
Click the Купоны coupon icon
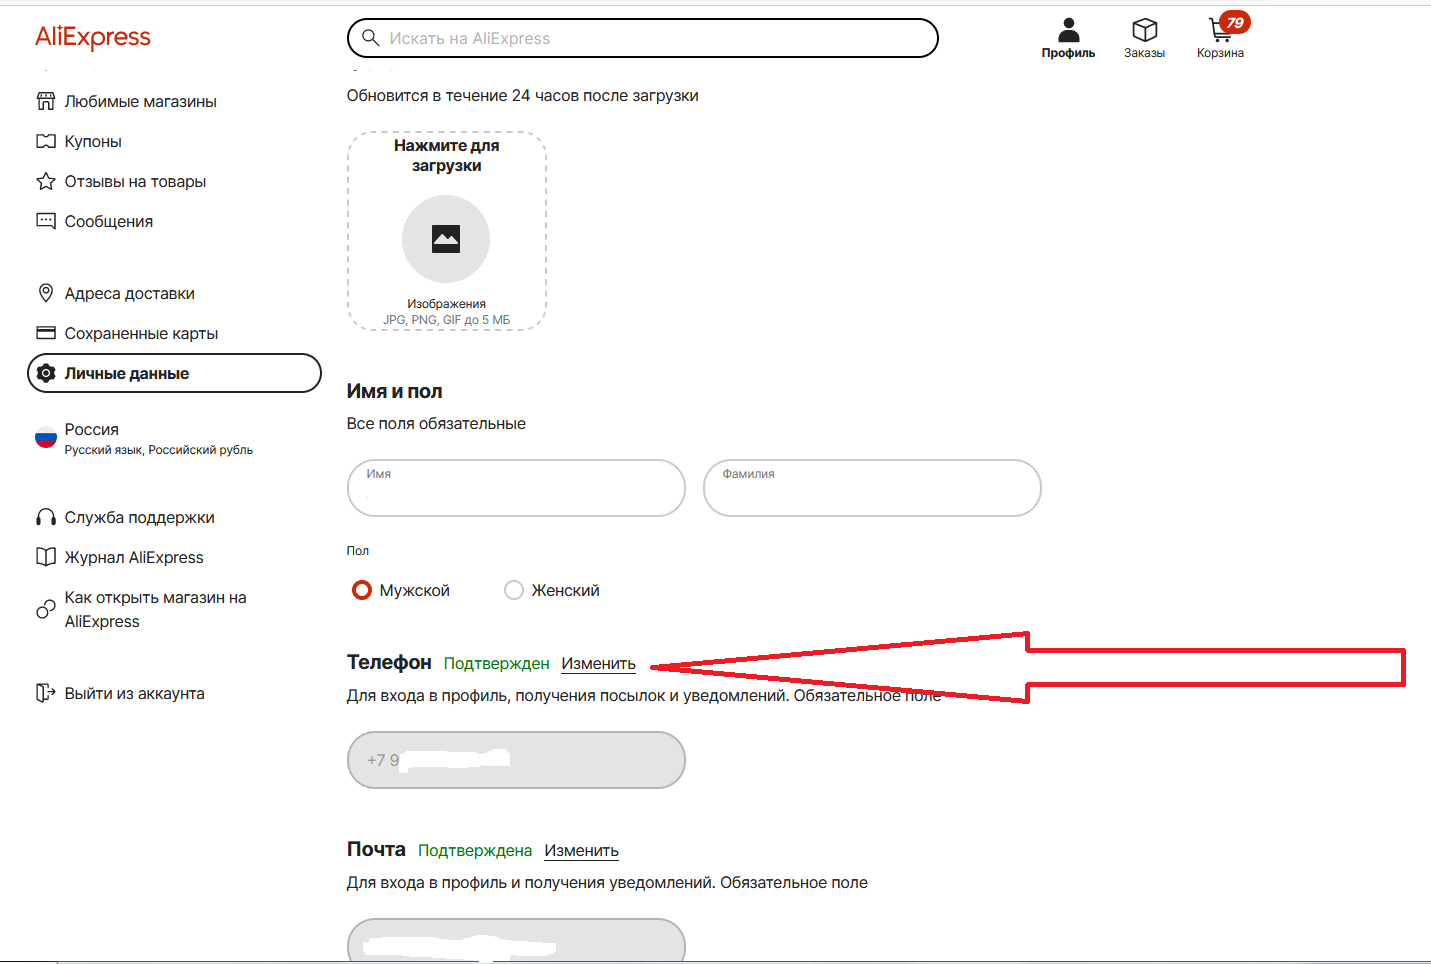click(x=46, y=141)
